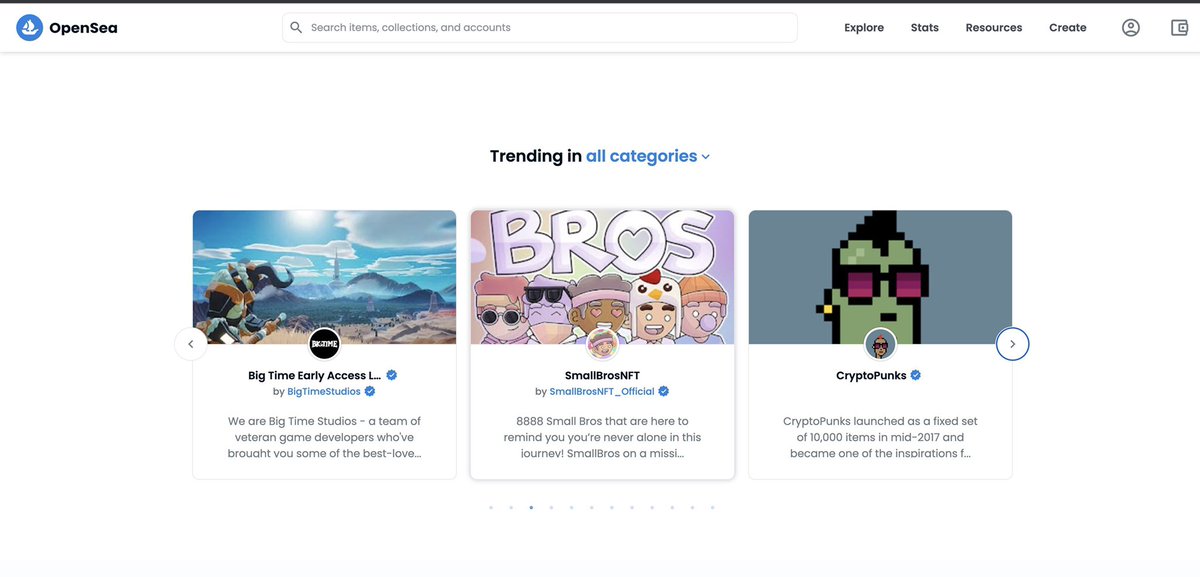Click the CryptoPunks round collection avatar
1200x577 pixels.
point(880,344)
